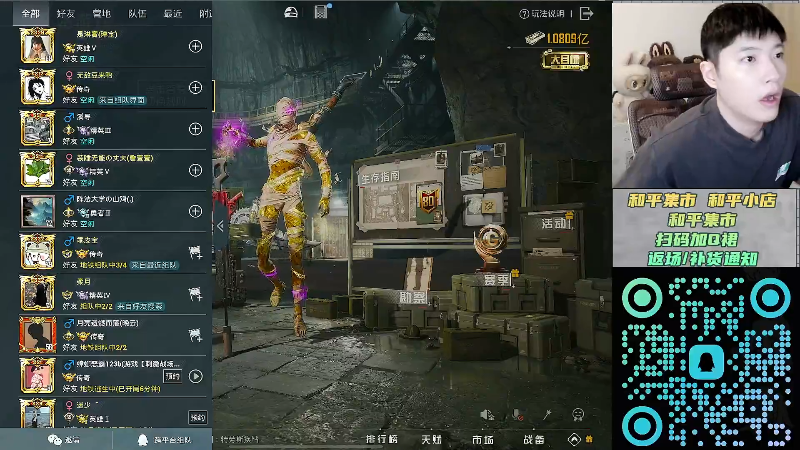Open the 好友 tab

click(x=66, y=14)
